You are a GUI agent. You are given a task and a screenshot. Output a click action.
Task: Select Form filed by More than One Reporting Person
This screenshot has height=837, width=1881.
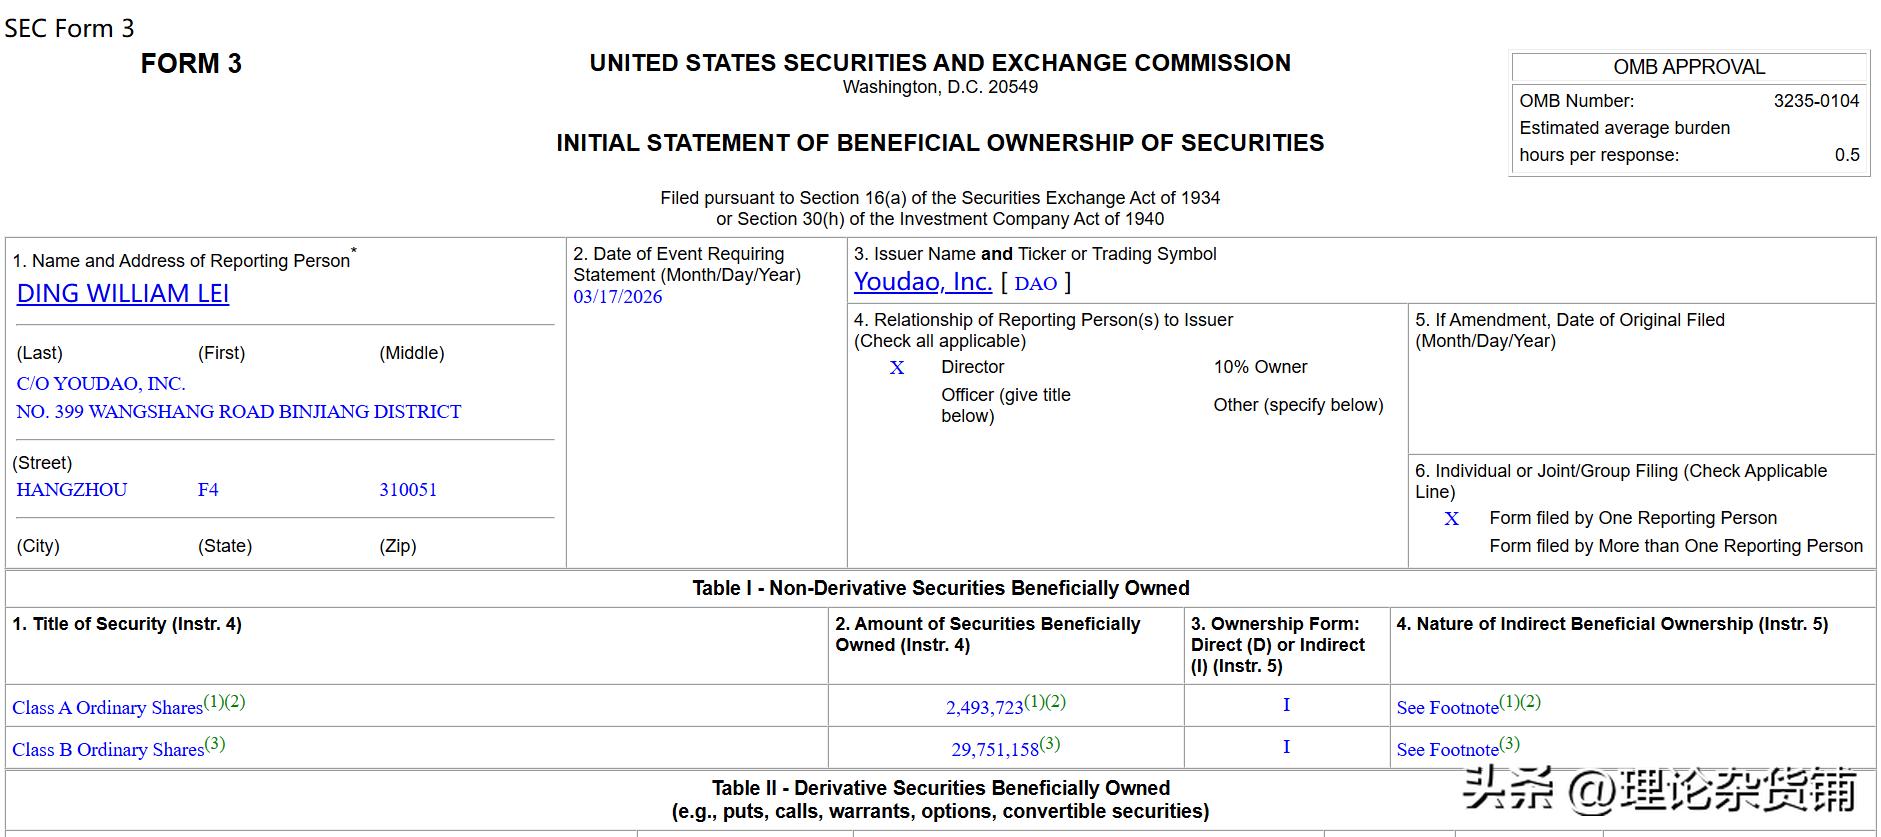(1675, 546)
